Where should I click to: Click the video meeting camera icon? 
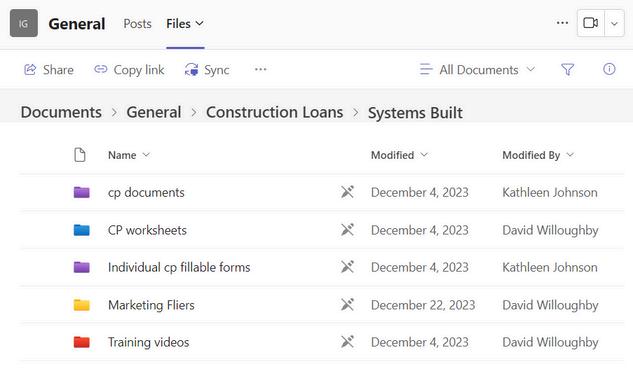click(591, 23)
